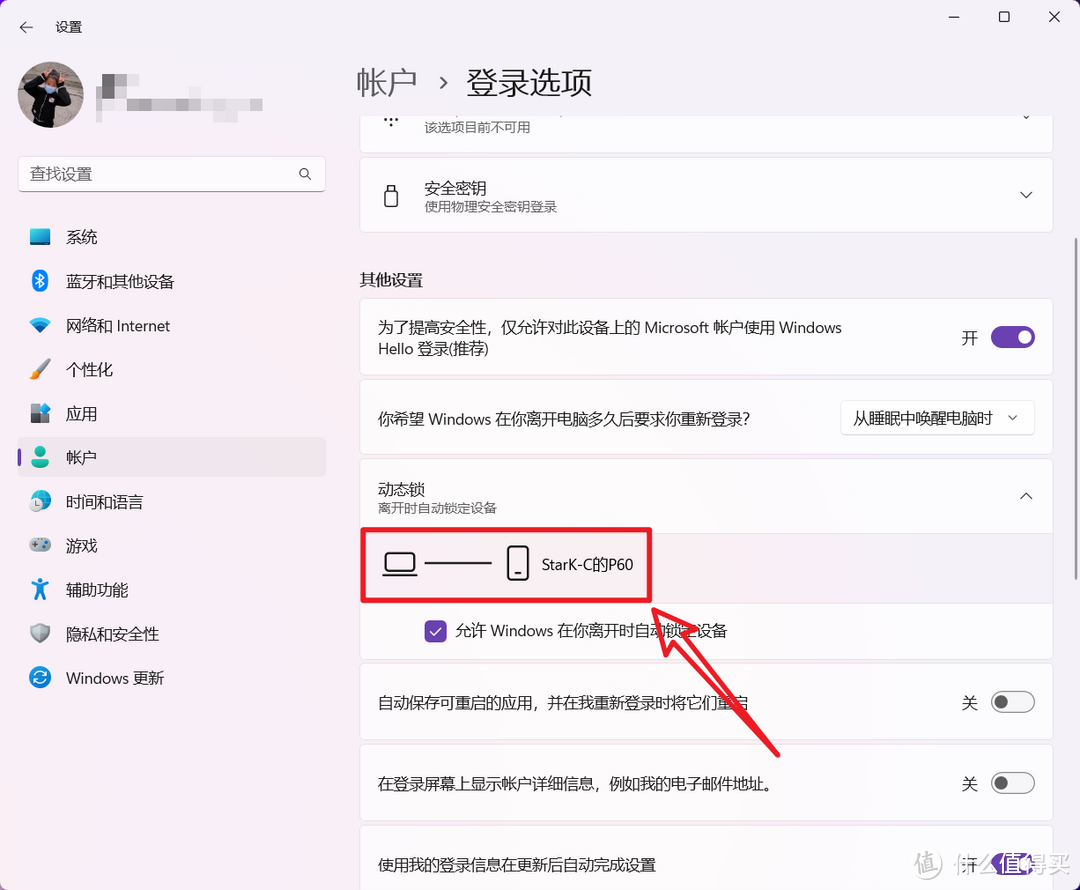Click the 隐私和安全性 shield icon
1080x890 pixels.
(40, 634)
